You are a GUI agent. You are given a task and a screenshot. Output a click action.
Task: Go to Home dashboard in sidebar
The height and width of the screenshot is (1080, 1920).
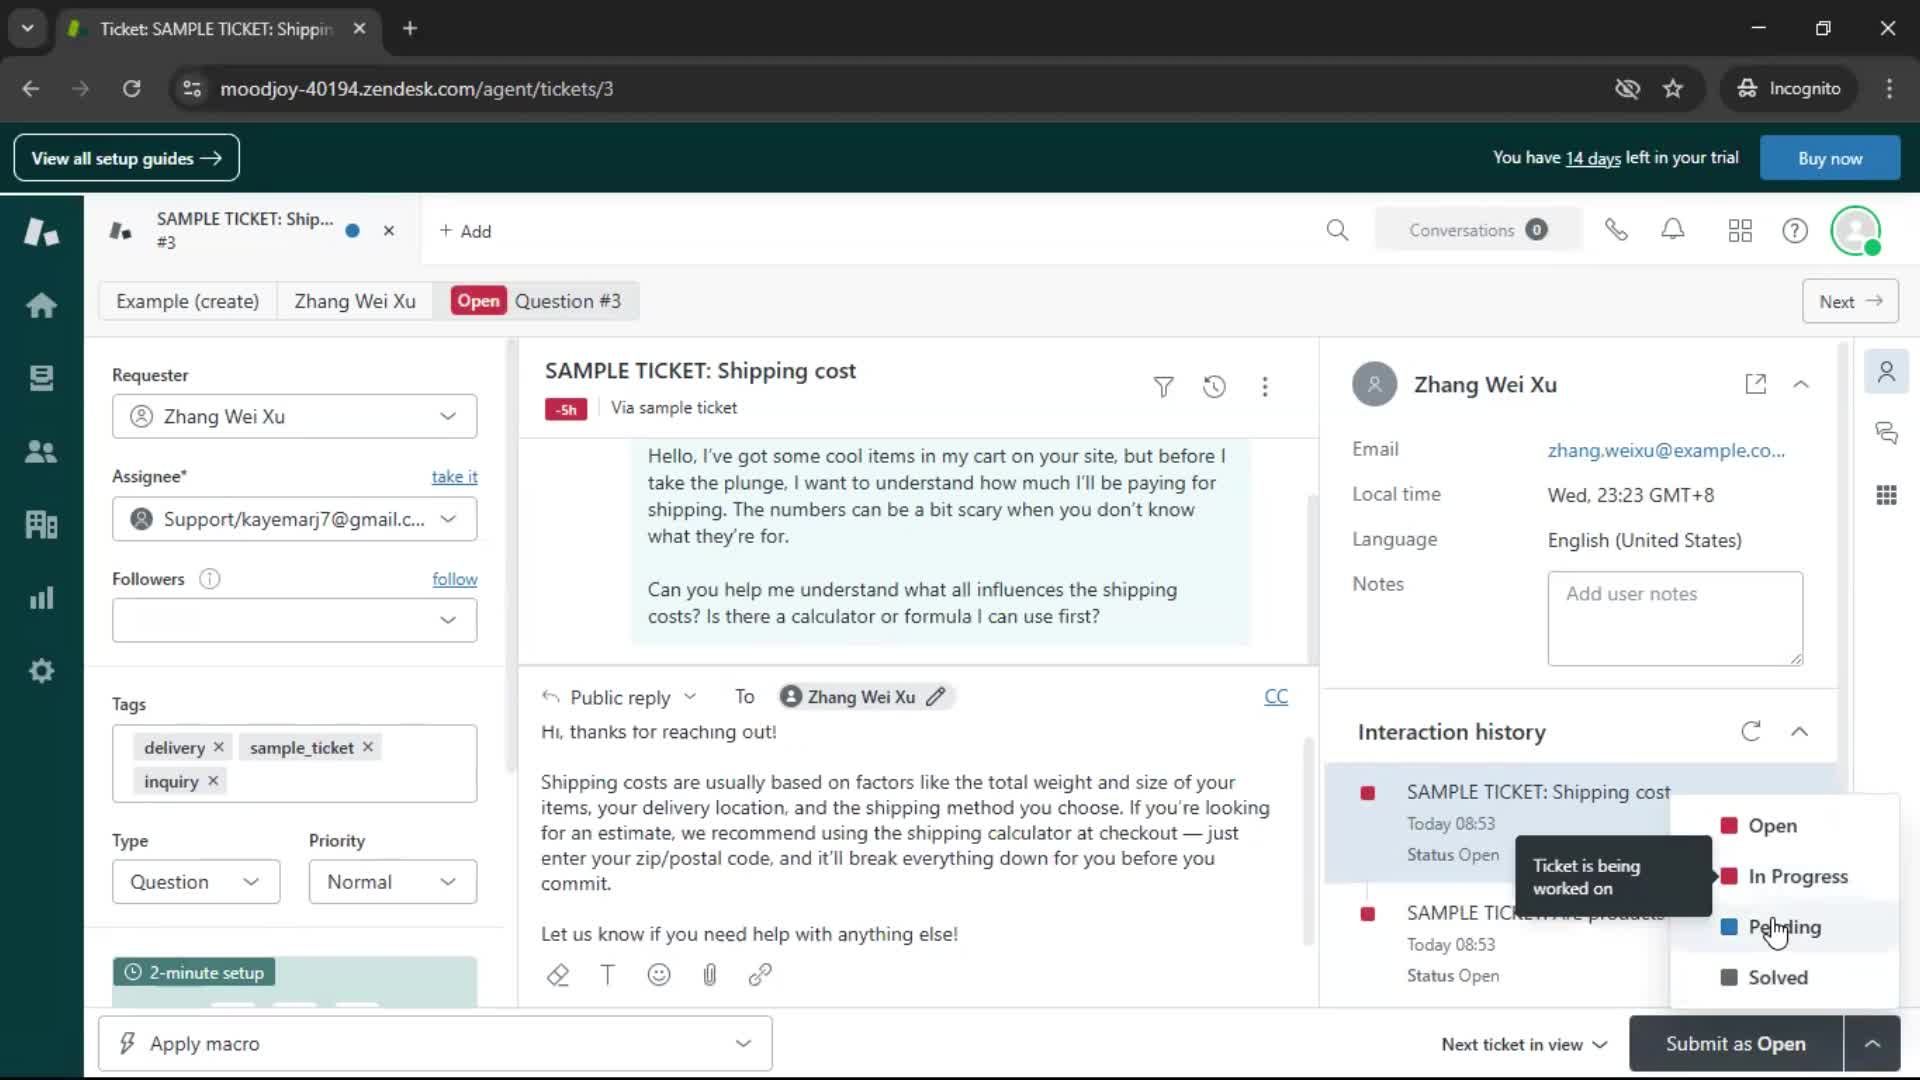pyautogui.click(x=41, y=305)
